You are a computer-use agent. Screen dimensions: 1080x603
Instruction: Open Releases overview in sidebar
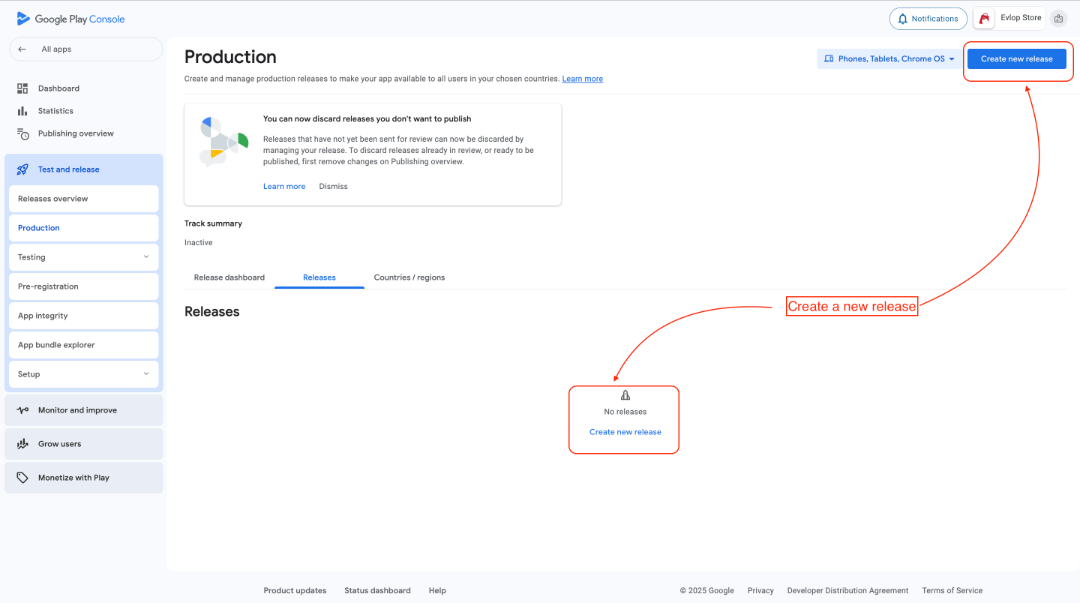(x=83, y=198)
